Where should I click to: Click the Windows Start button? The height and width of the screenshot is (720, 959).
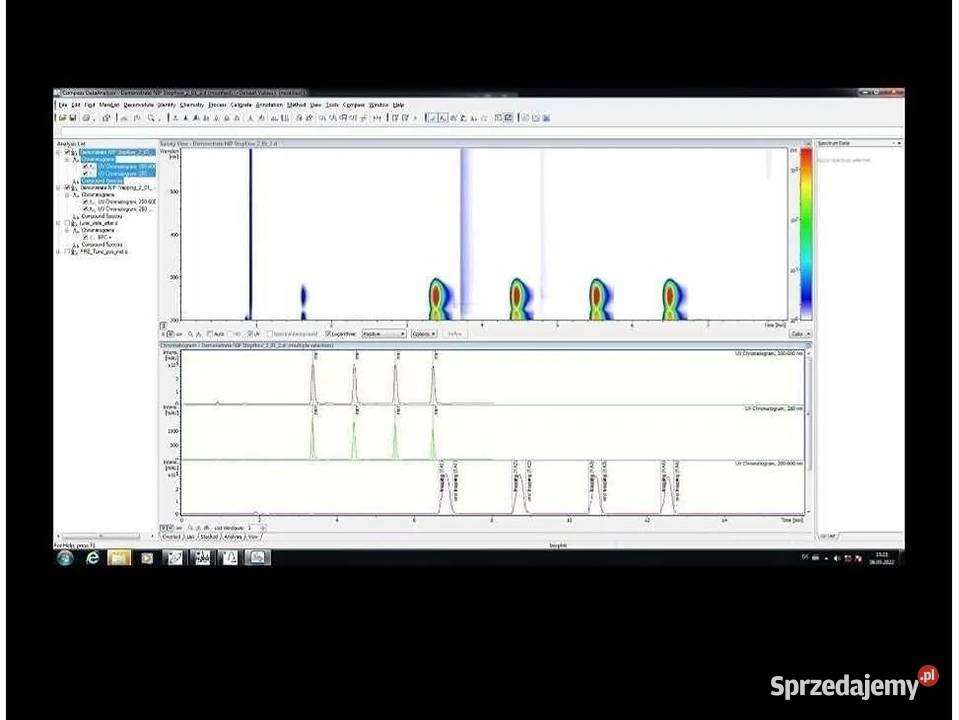(x=65, y=557)
